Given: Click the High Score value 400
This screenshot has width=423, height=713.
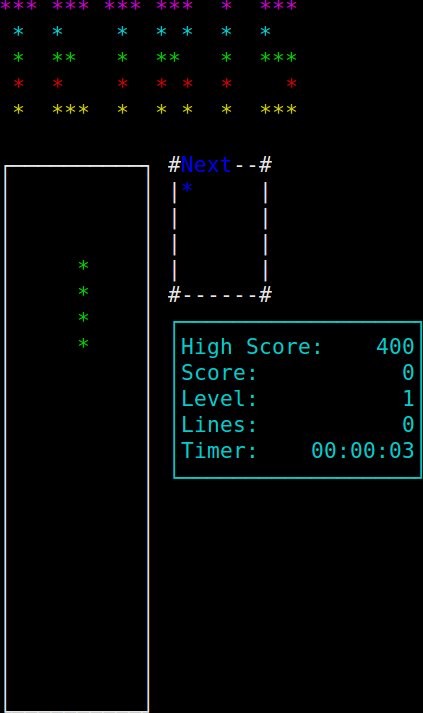Looking at the screenshot, I should [x=395, y=347].
